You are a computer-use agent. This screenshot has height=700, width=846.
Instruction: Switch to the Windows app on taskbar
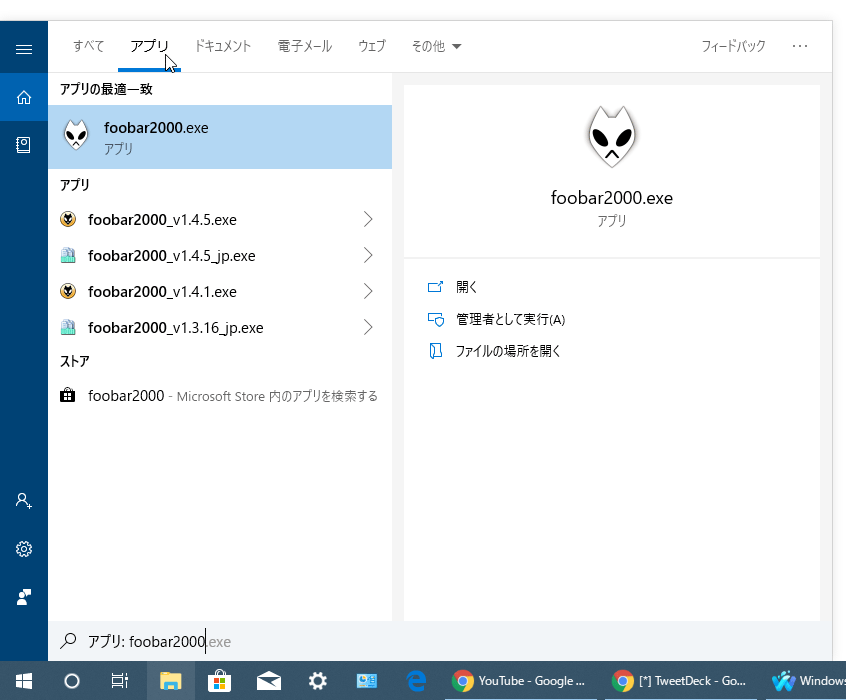pos(806,681)
